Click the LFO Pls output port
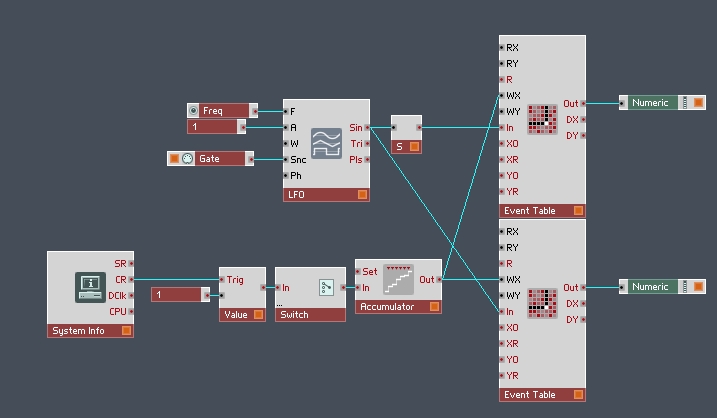717x418 pixels. click(x=367, y=160)
